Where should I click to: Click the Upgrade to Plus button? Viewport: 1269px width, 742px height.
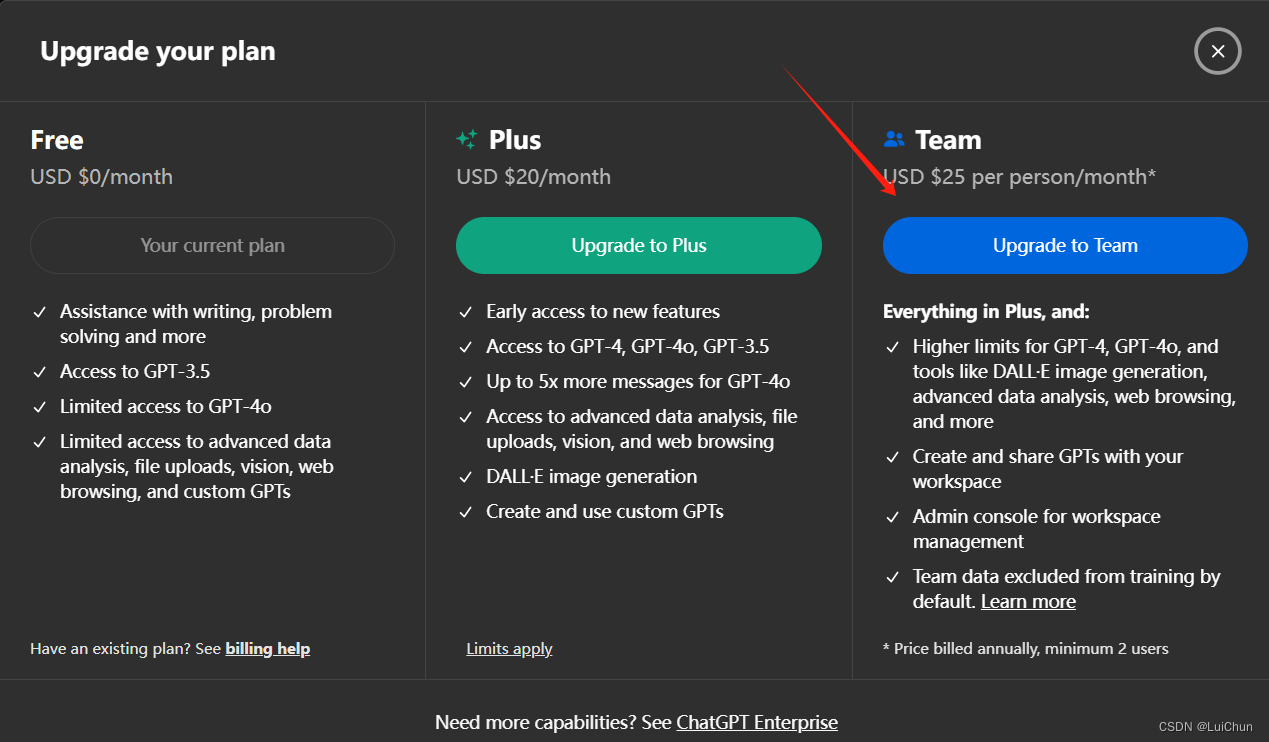tap(639, 245)
